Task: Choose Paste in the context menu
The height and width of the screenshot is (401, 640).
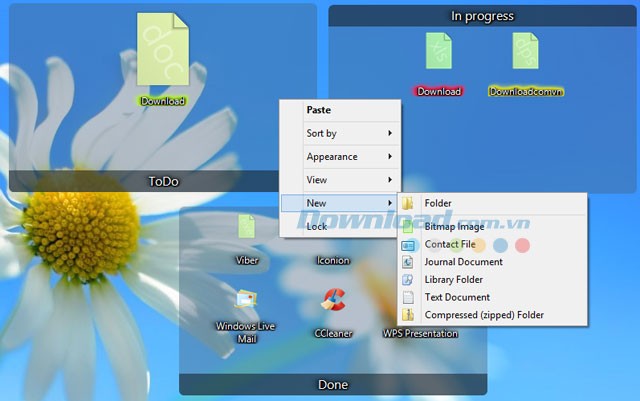Action: click(x=319, y=110)
